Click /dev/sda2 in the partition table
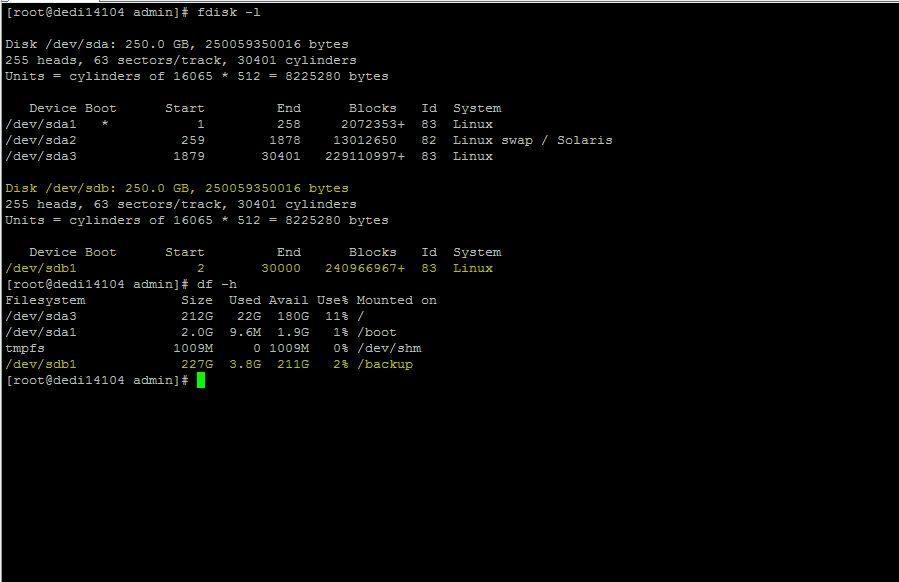 click(x=41, y=140)
